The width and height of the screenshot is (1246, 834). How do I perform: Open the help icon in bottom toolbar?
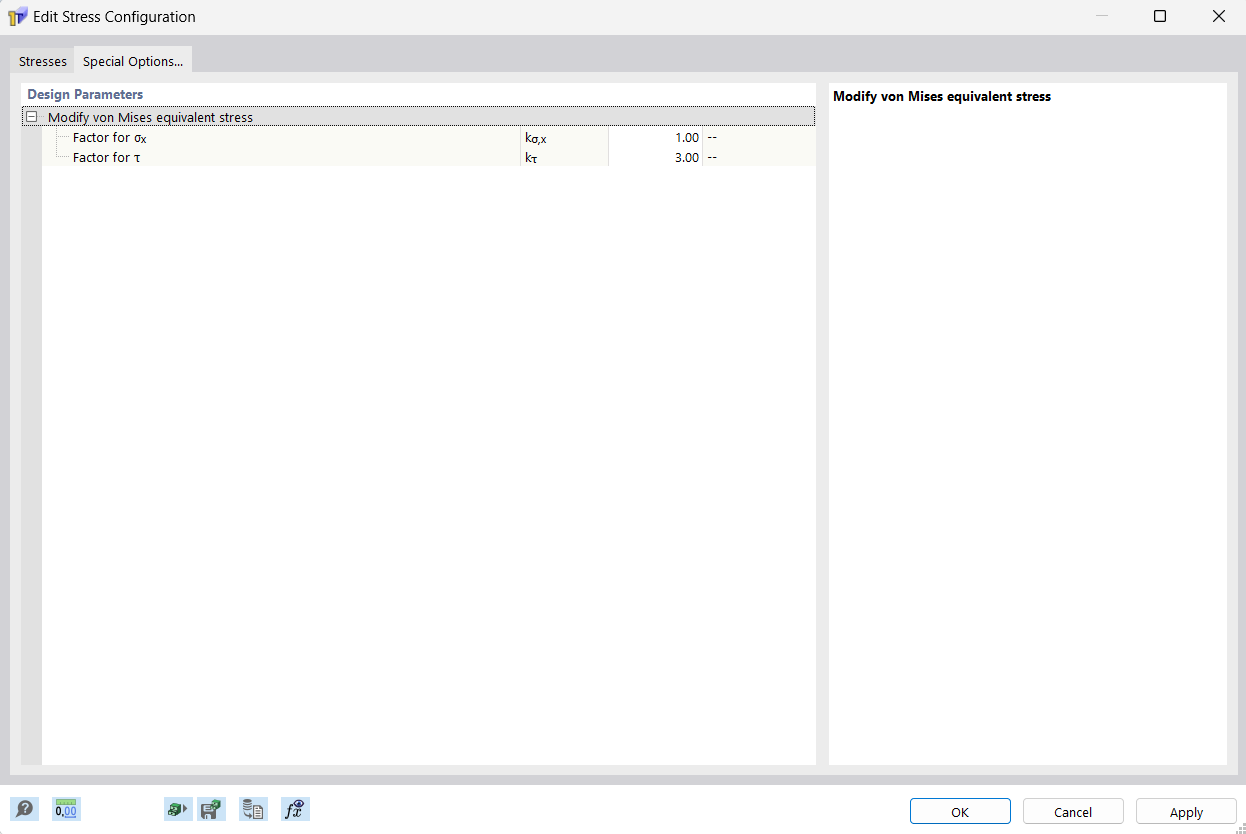click(x=24, y=809)
